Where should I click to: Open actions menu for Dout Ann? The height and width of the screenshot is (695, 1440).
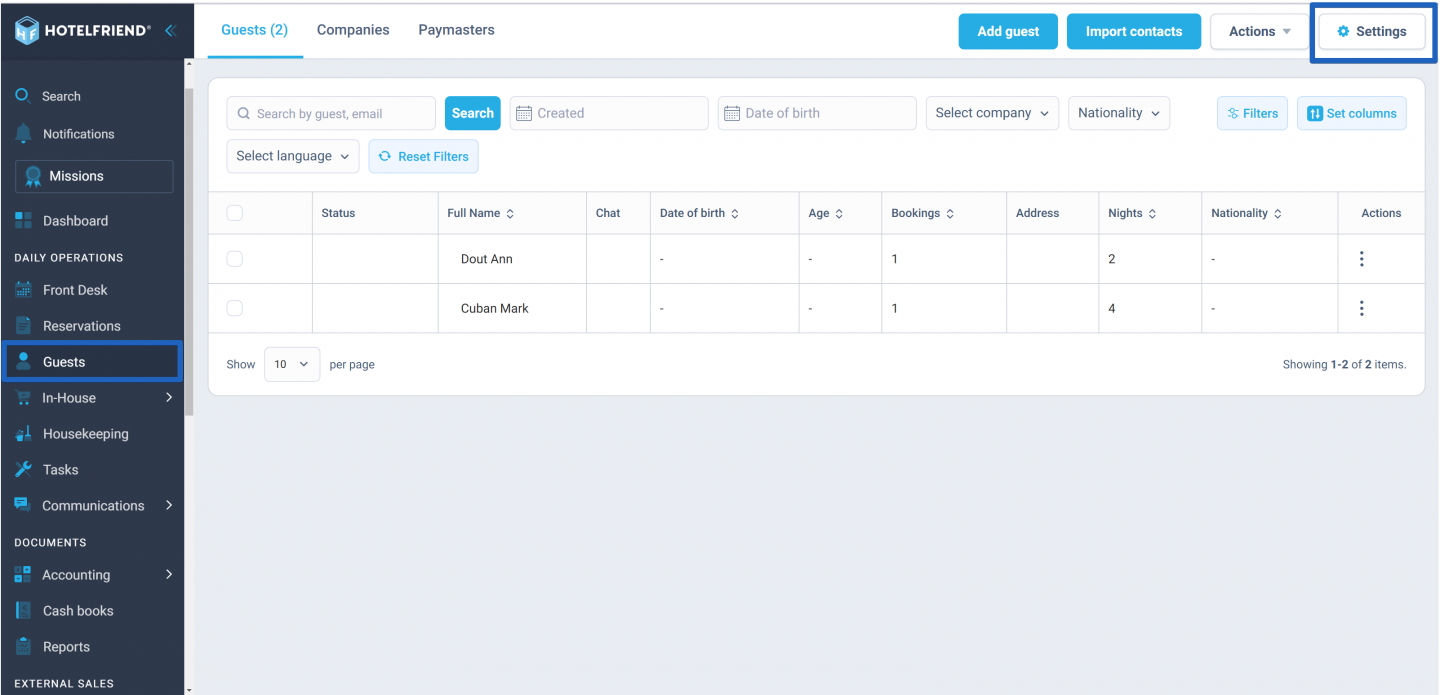coord(1361,259)
